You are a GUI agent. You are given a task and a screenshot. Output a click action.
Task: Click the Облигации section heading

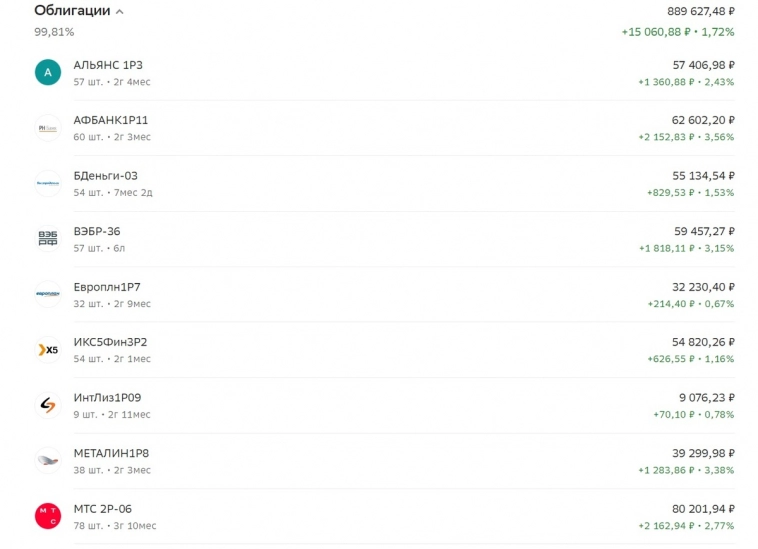(72, 11)
